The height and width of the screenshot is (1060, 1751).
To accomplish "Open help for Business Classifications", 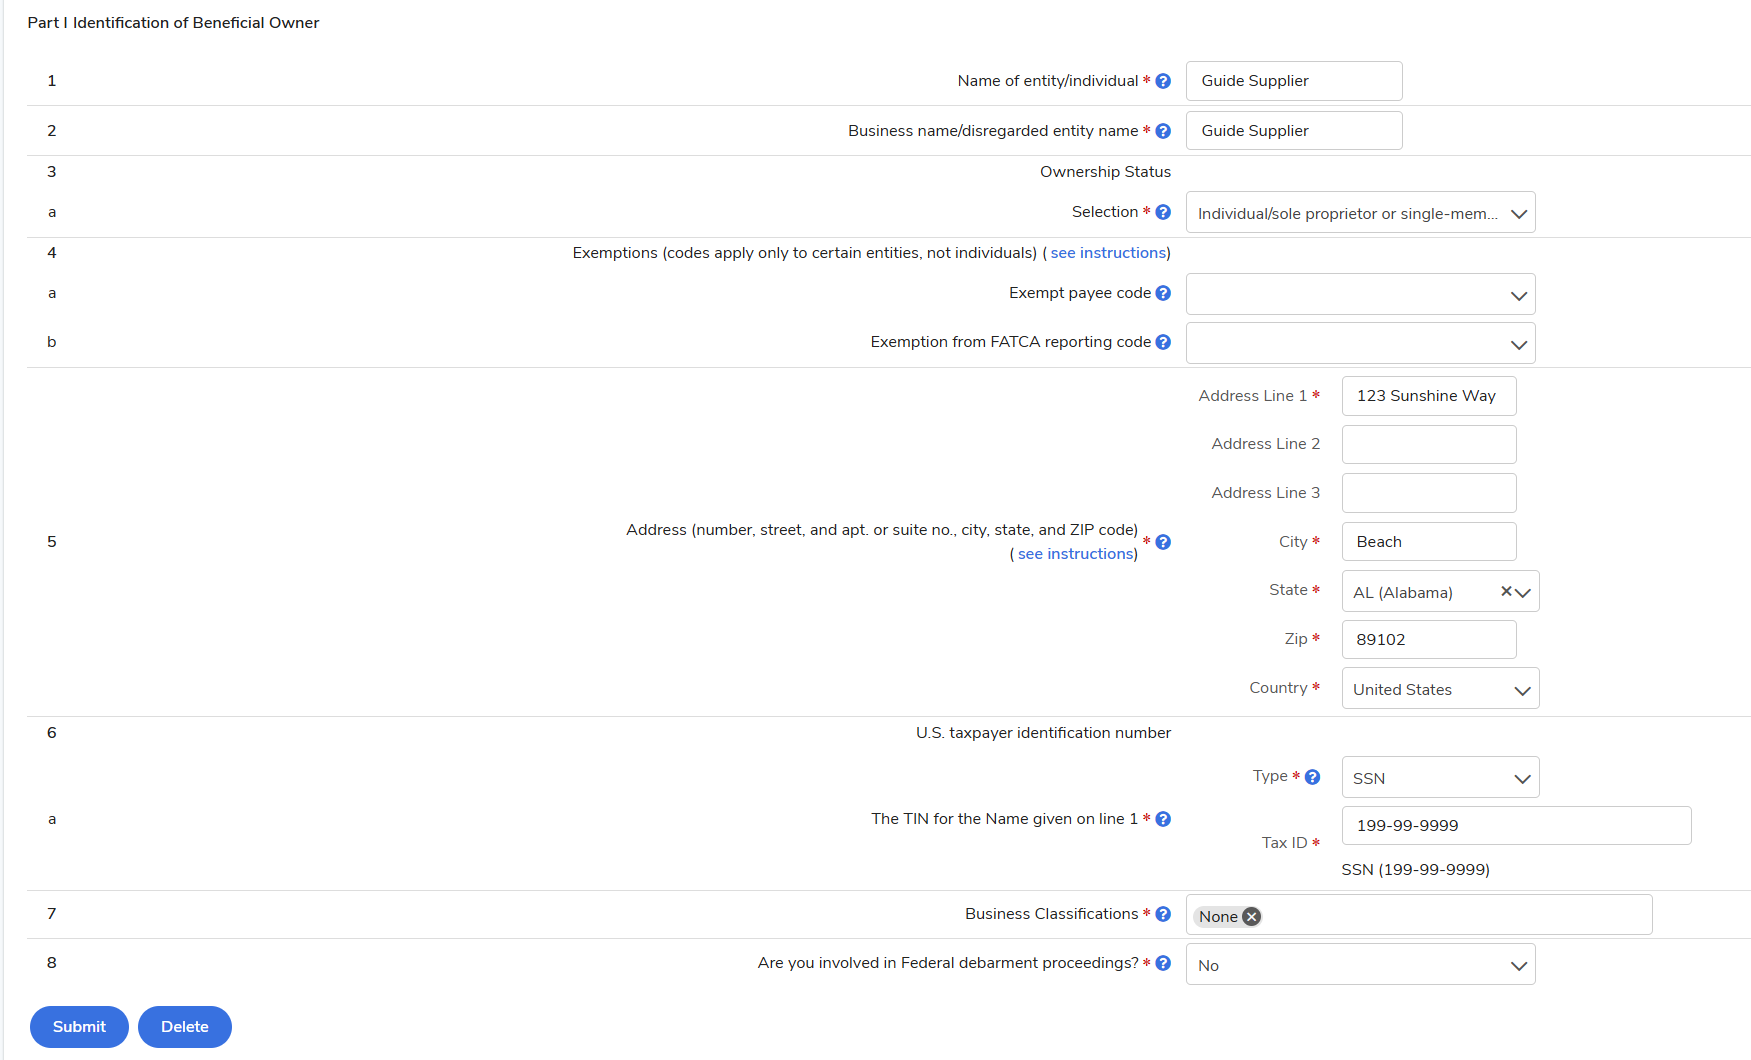I will [x=1163, y=914].
